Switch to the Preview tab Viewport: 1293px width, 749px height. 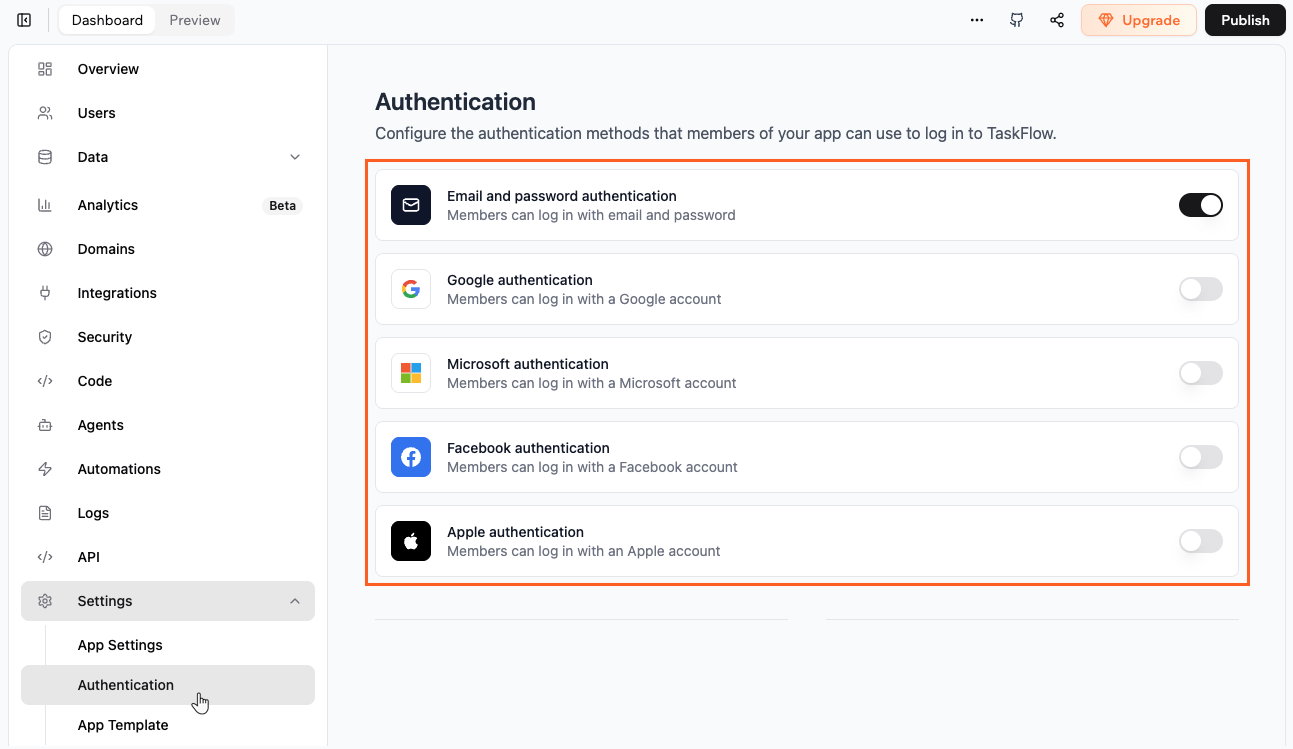tap(194, 19)
